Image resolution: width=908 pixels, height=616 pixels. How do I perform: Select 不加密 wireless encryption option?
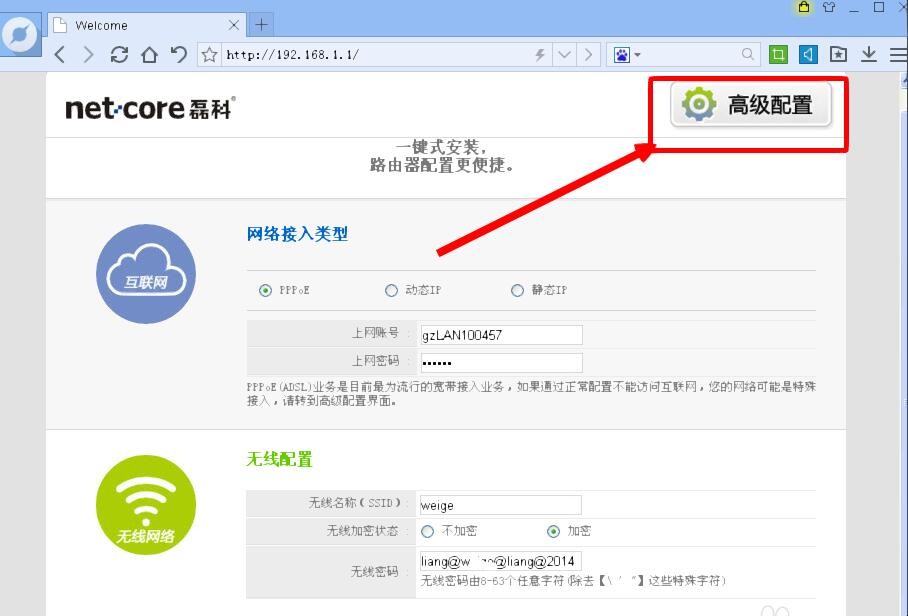point(428,531)
